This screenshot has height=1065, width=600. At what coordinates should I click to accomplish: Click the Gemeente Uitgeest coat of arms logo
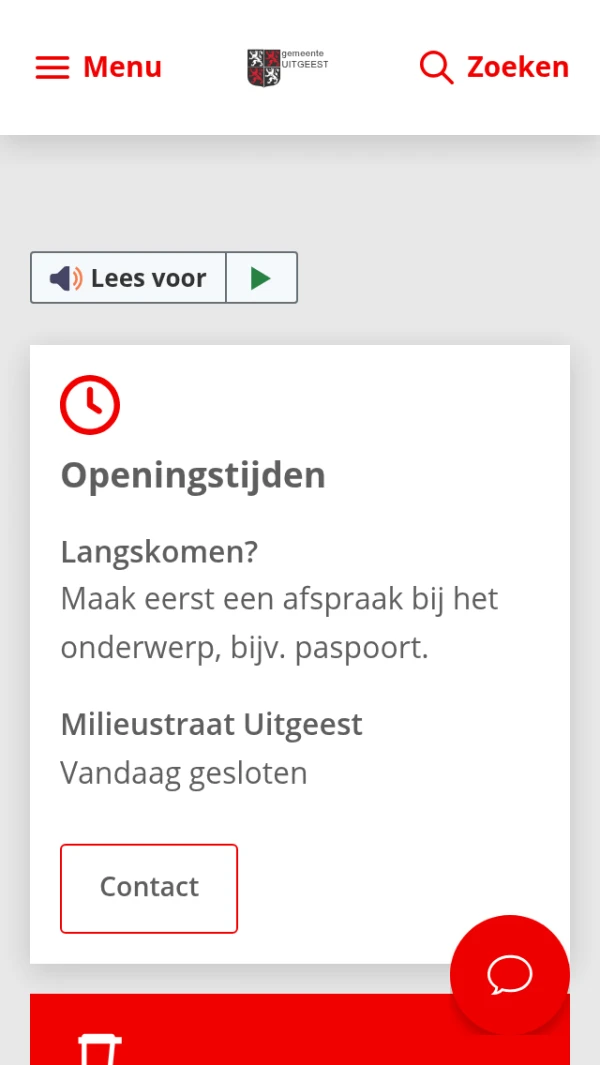click(x=264, y=68)
